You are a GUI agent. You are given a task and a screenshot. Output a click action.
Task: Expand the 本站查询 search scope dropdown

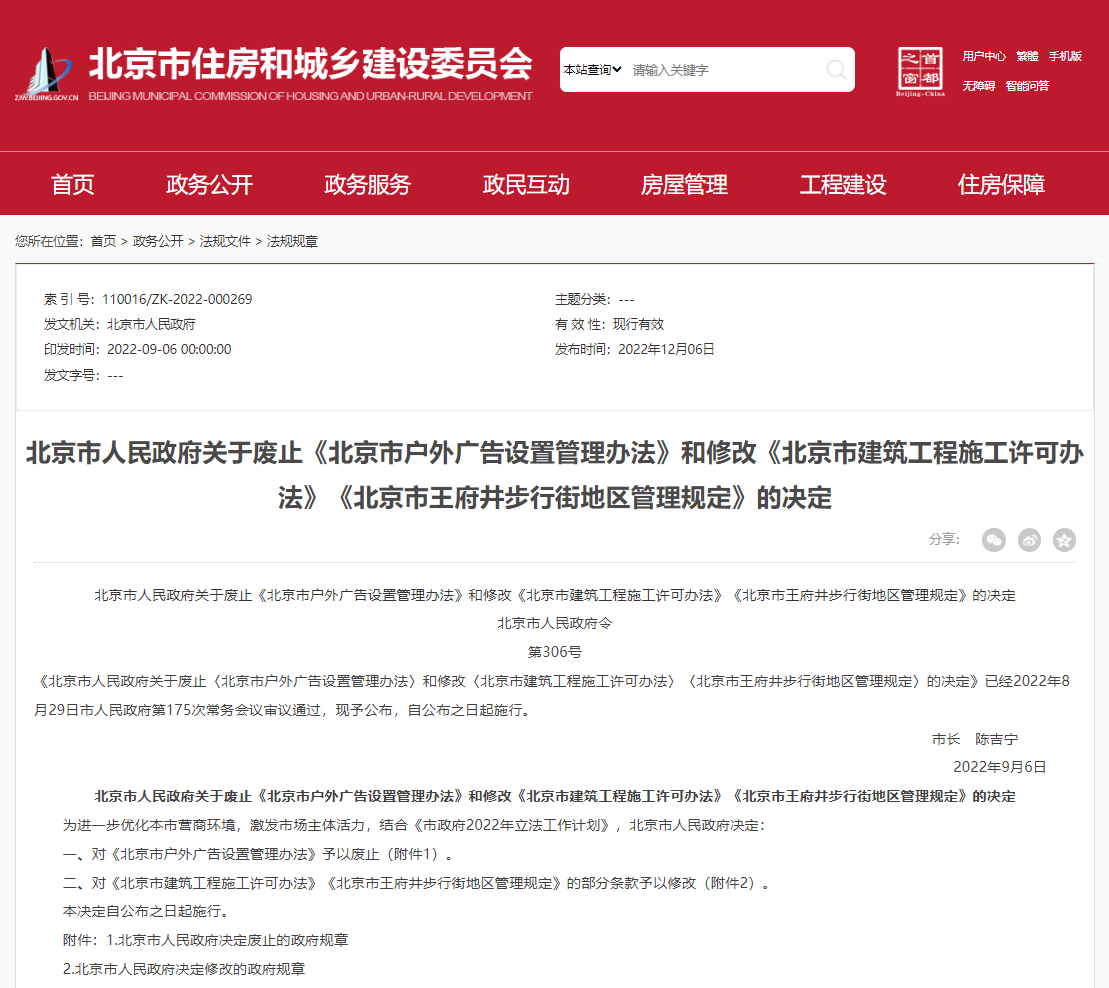[592, 70]
